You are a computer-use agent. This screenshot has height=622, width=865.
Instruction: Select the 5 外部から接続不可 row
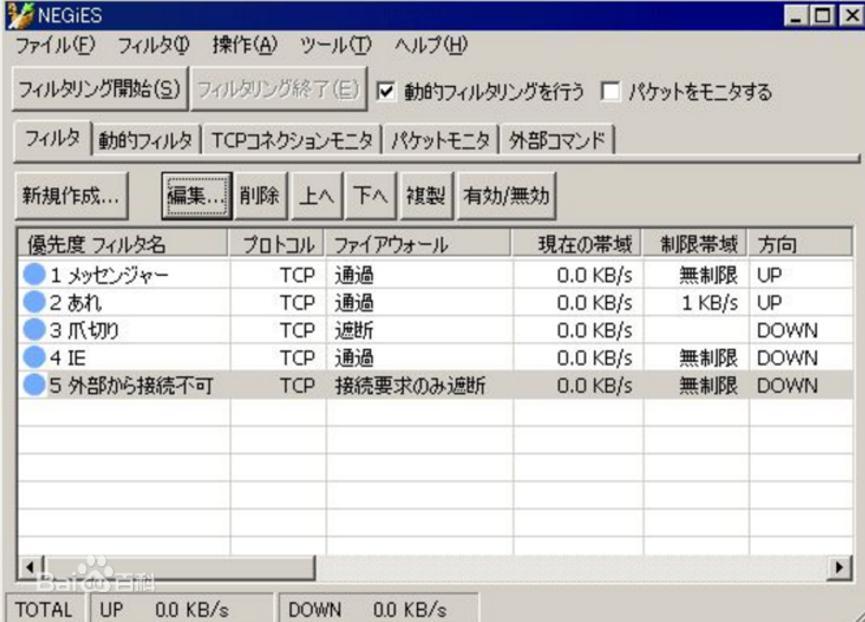(435, 385)
